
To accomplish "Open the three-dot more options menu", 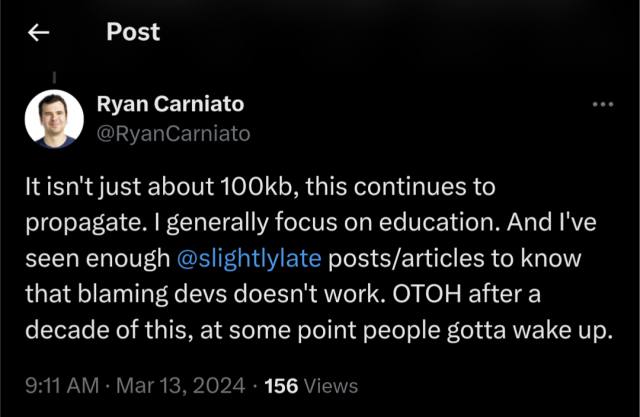I will [x=603, y=104].
